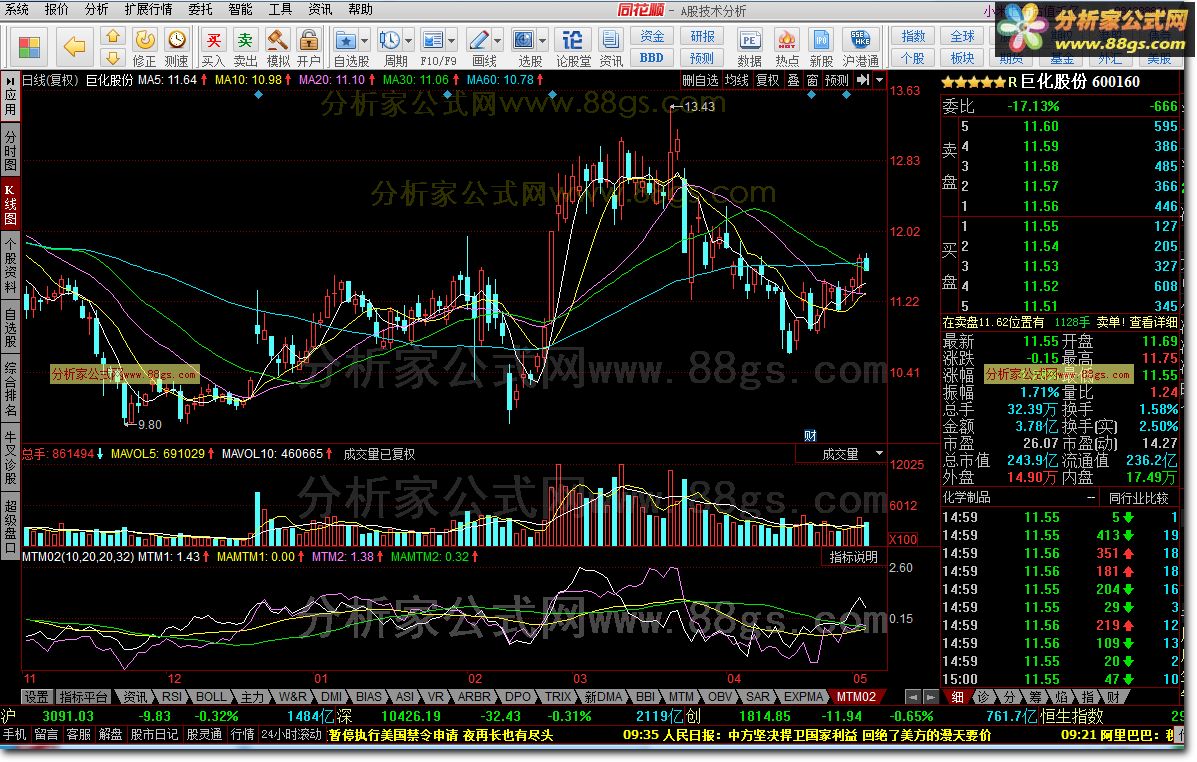The height and width of the screenshot is (762, 1197).
Task: Click the 资金 button
Action: 652,36
